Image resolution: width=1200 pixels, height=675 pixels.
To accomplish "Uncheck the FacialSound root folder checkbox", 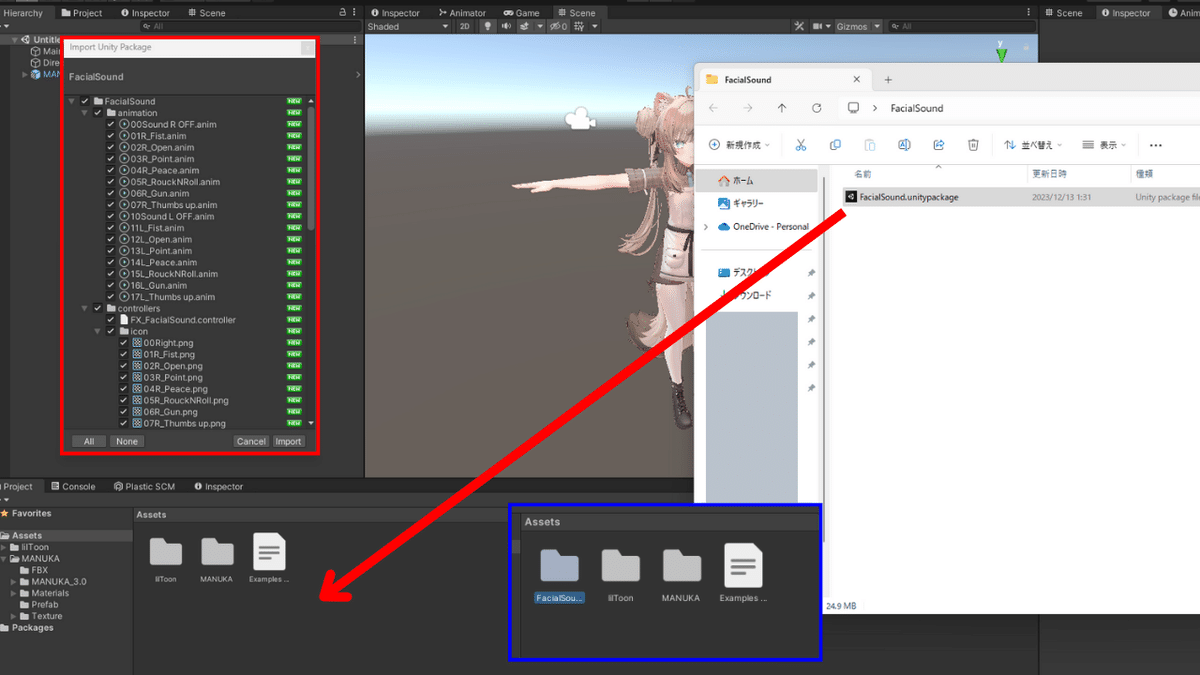I will 84,101.
